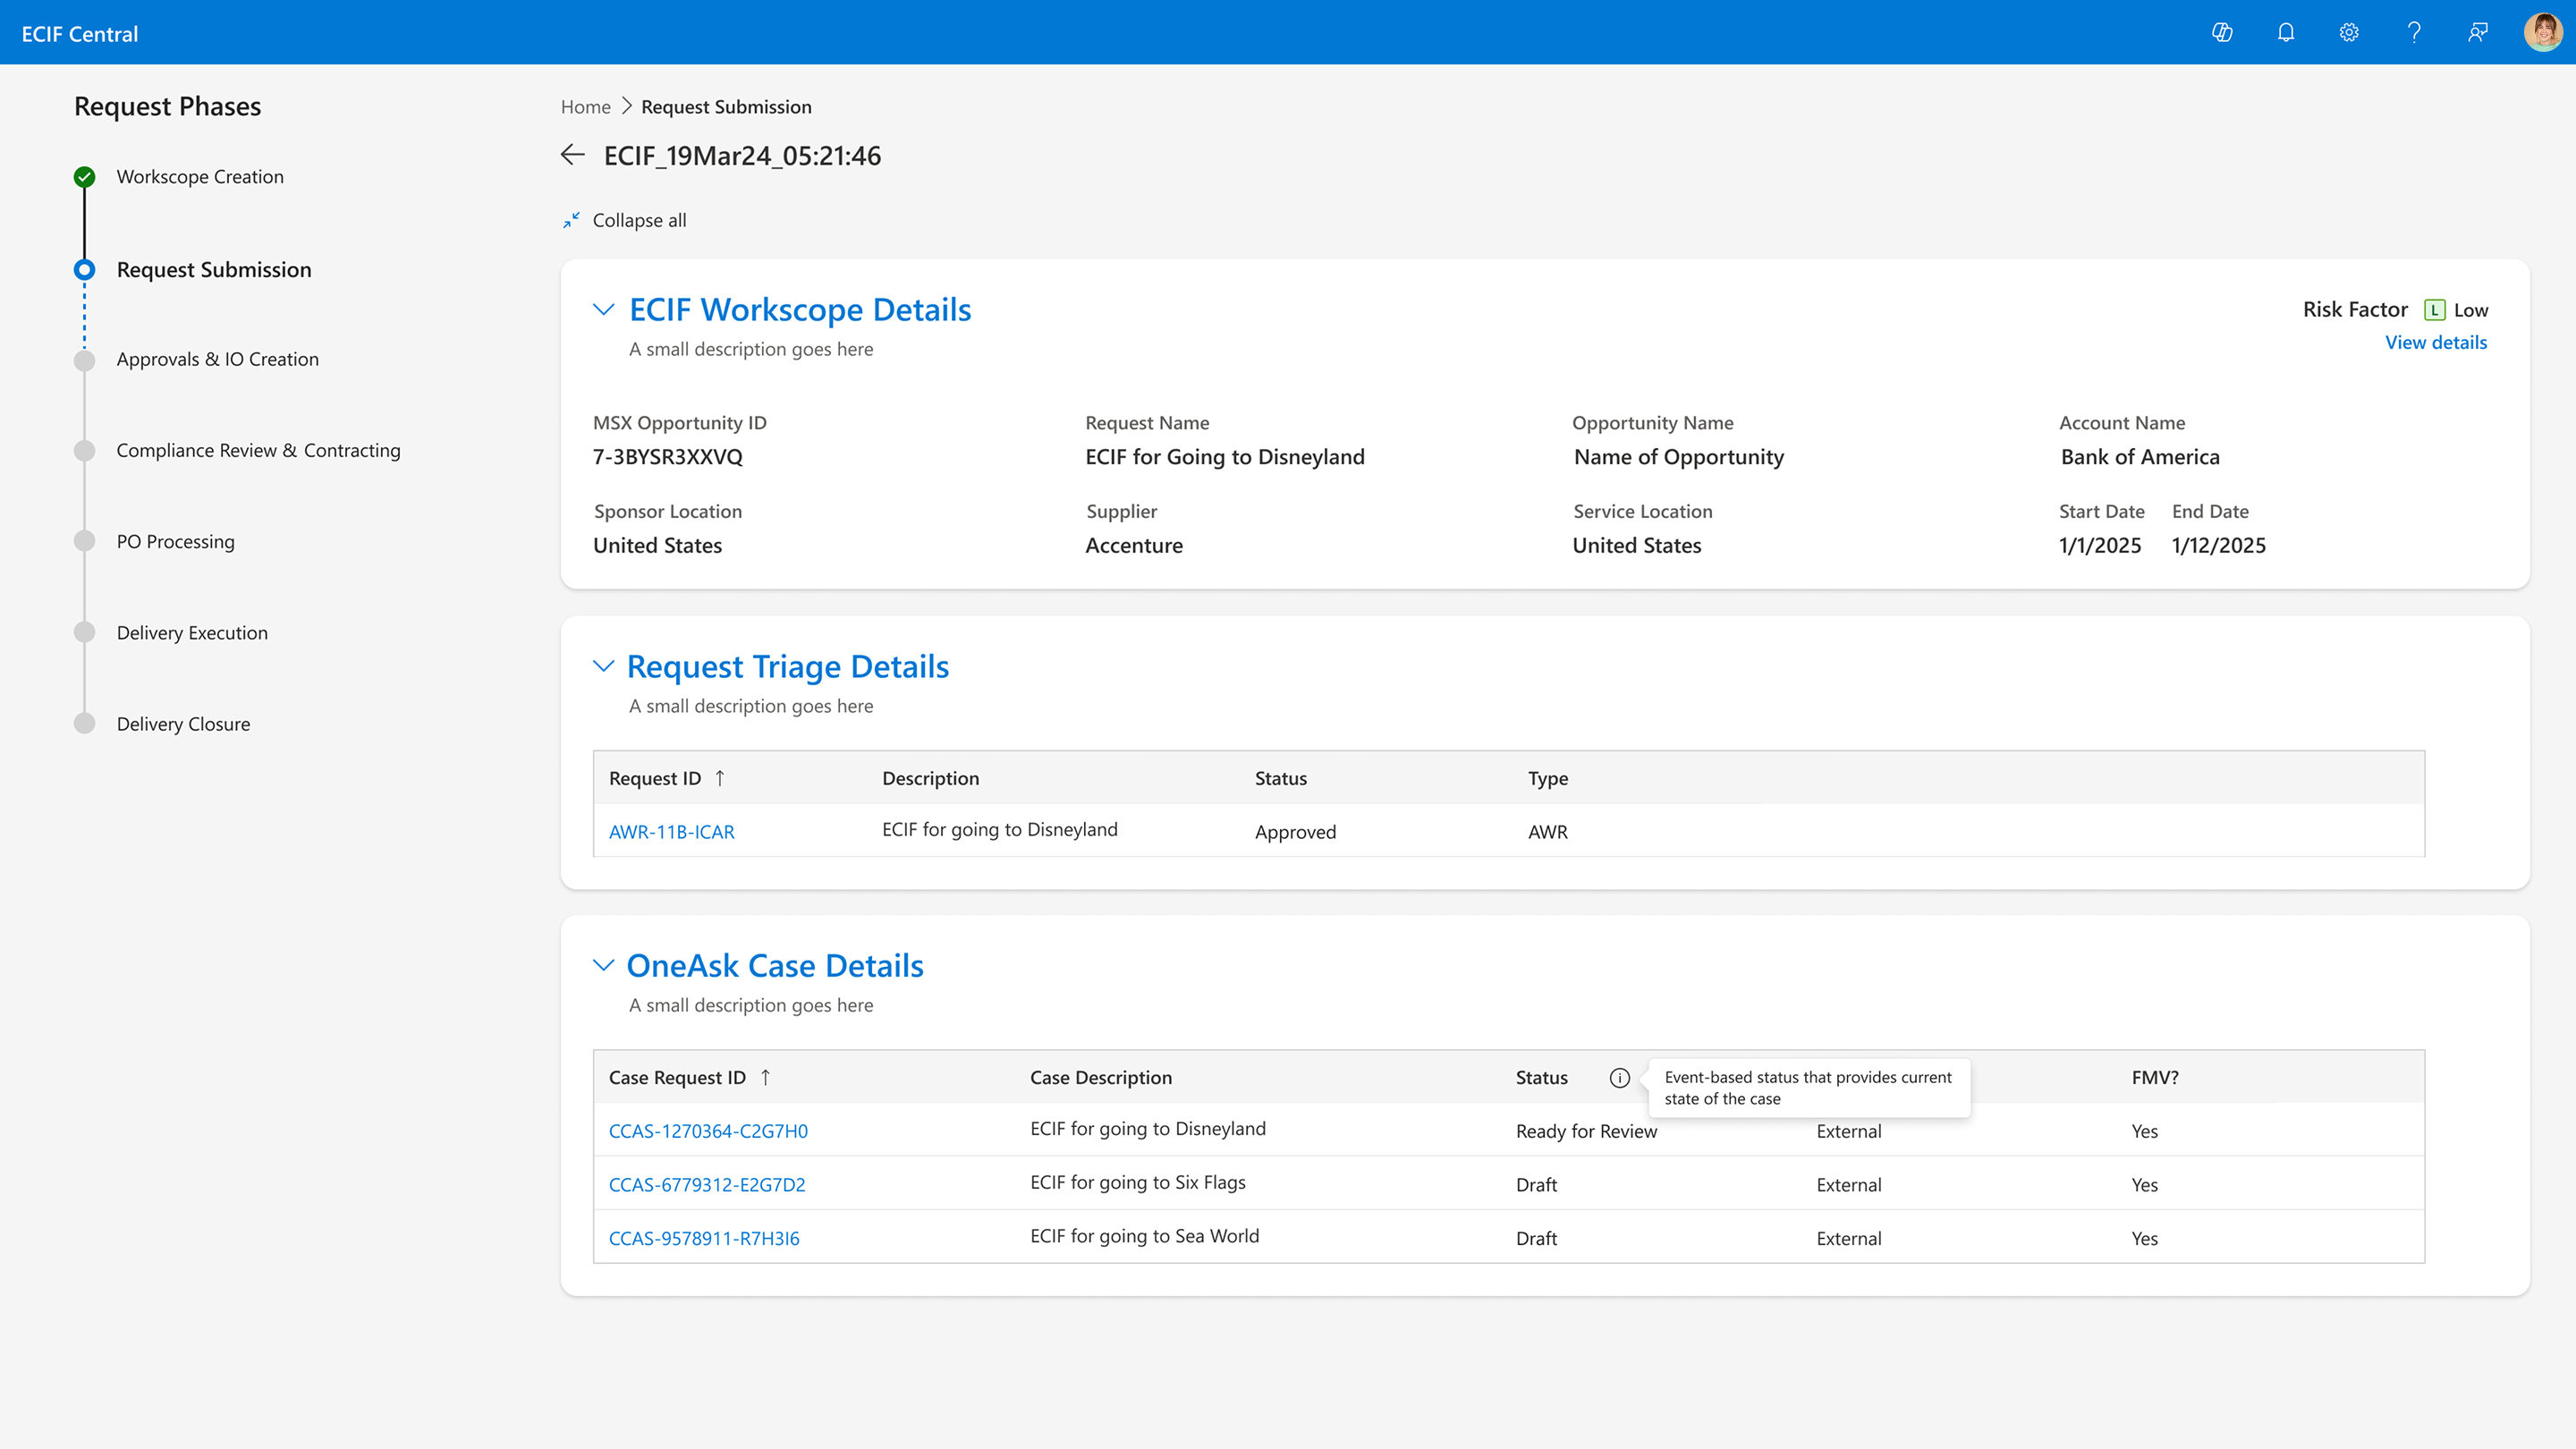Select the Workscope Creation phase

click(x=200, y=177)
